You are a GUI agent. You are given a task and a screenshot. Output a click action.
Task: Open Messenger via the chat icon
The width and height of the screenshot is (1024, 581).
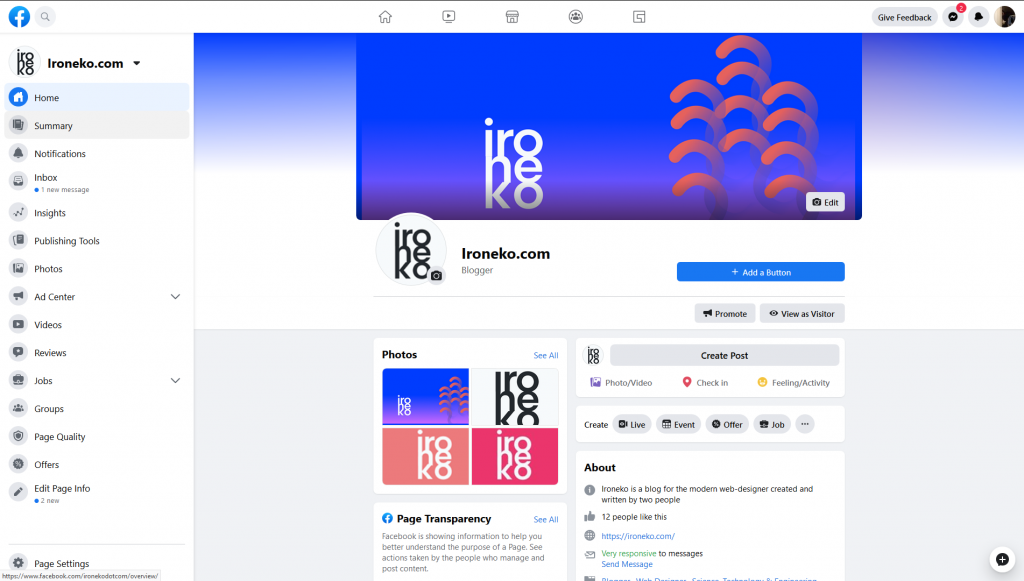(952, 16)
